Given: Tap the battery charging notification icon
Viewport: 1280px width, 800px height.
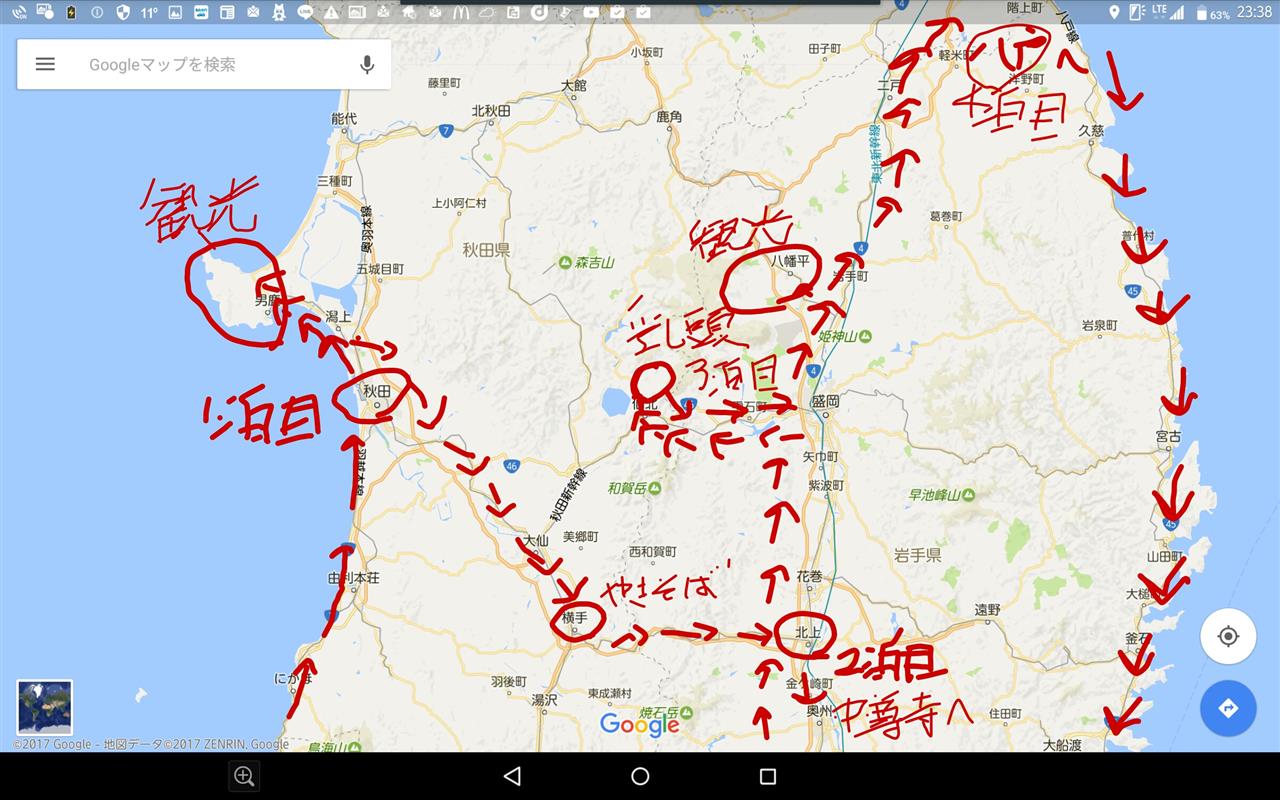Looking at the screenshot, I should [x=71, y=12].
